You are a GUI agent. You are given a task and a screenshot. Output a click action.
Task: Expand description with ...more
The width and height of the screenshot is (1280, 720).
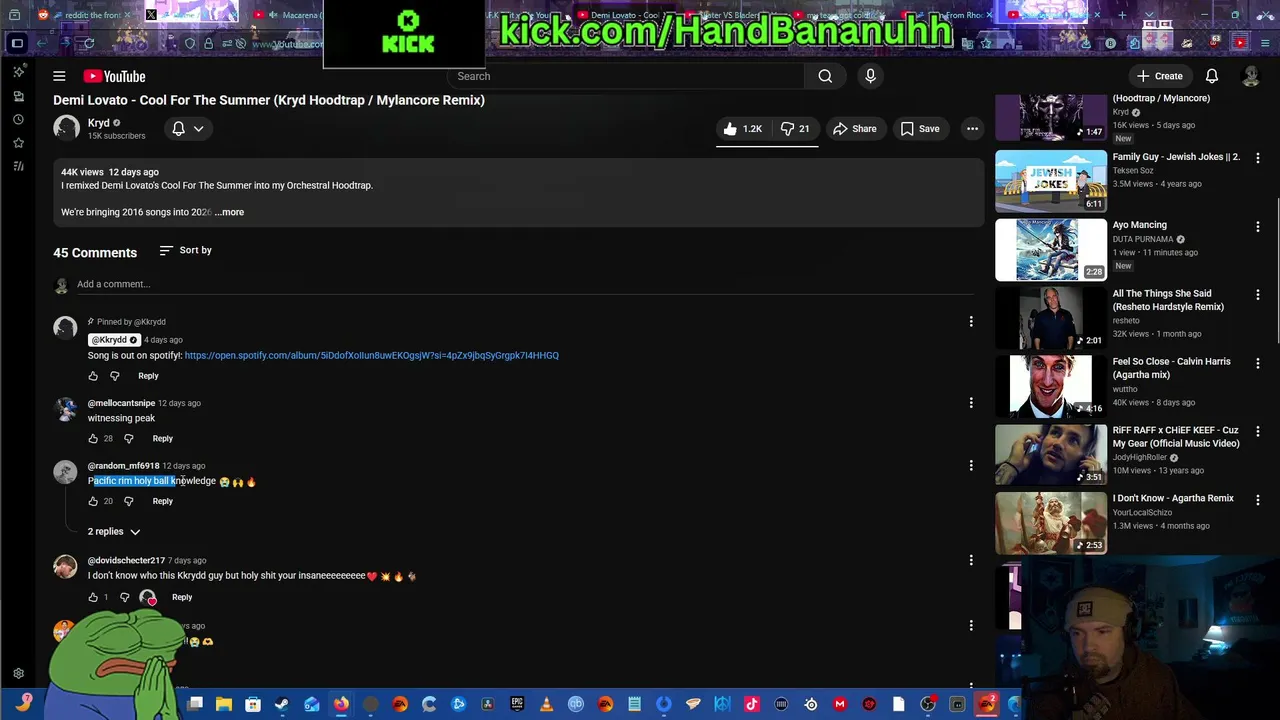coord(229,212)
